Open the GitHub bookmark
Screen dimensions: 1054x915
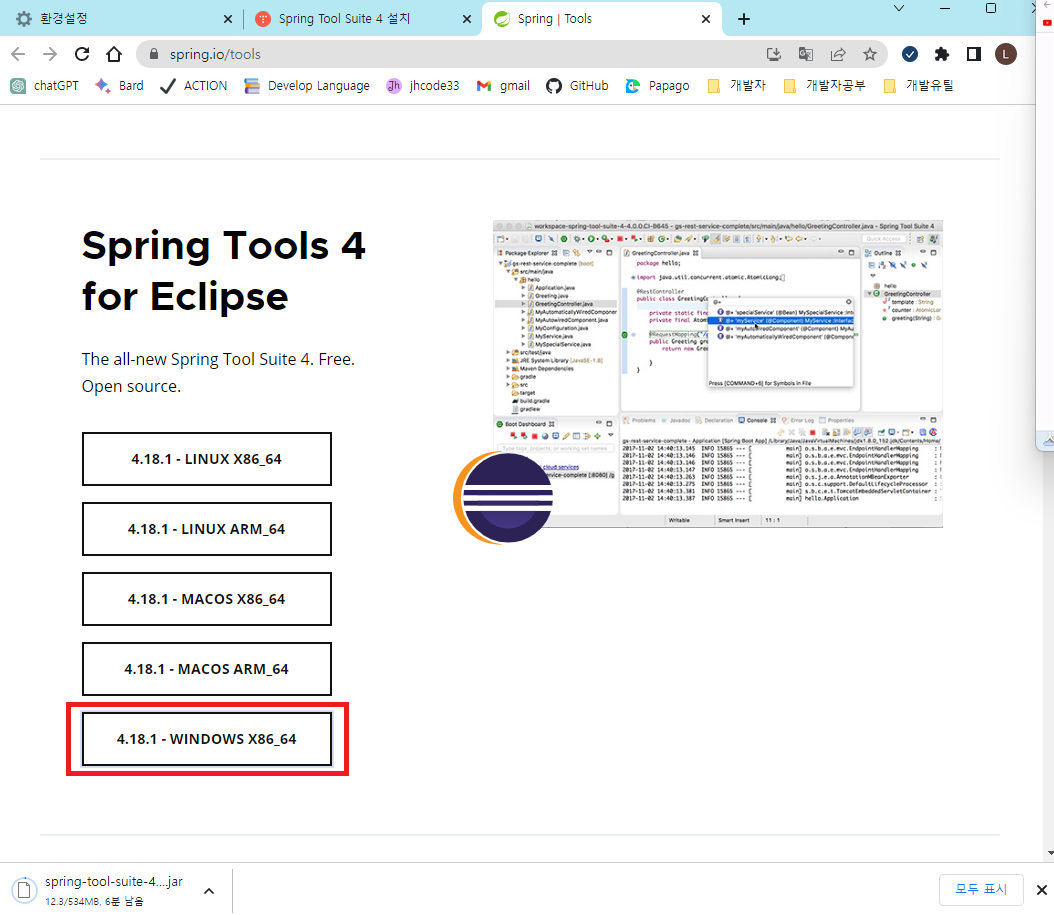(x=577, y=86)
